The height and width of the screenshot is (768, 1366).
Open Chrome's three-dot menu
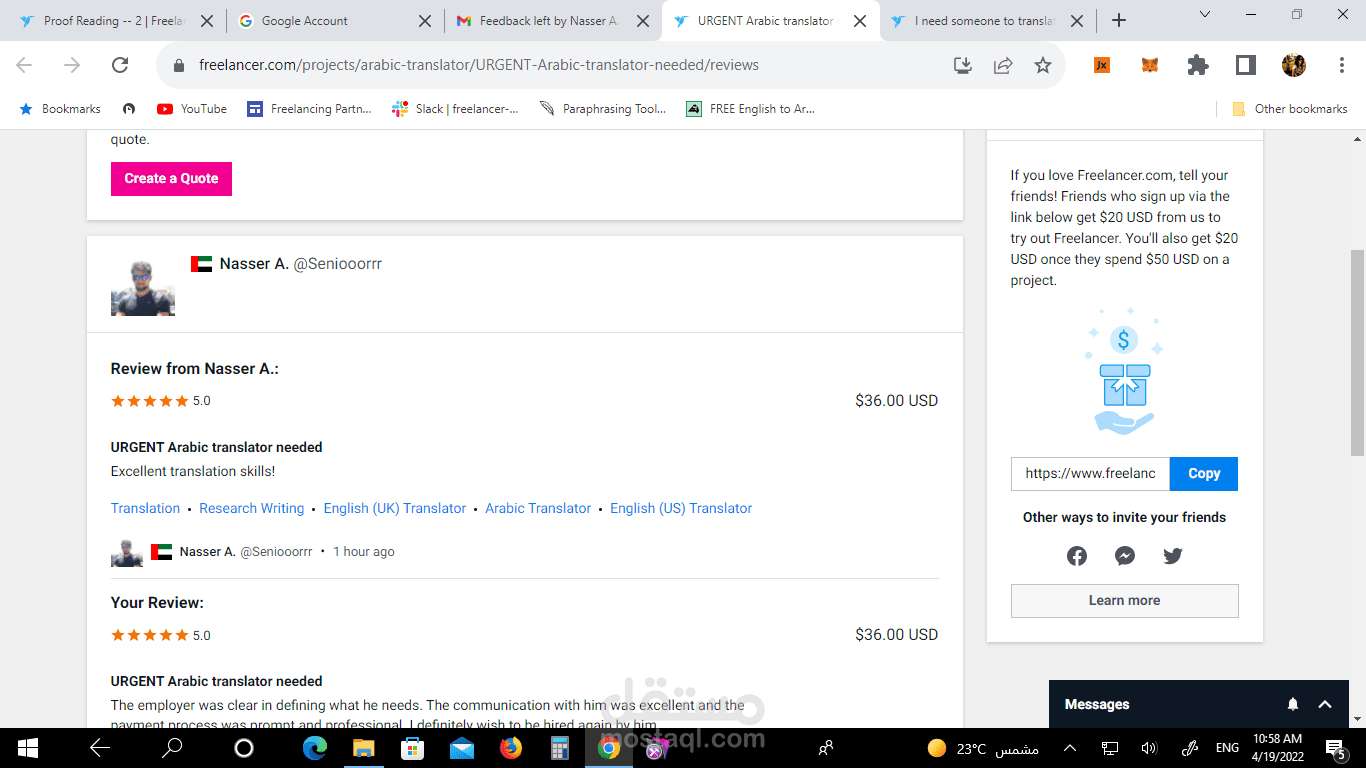pyautogui.click(x=1341, y=65)
